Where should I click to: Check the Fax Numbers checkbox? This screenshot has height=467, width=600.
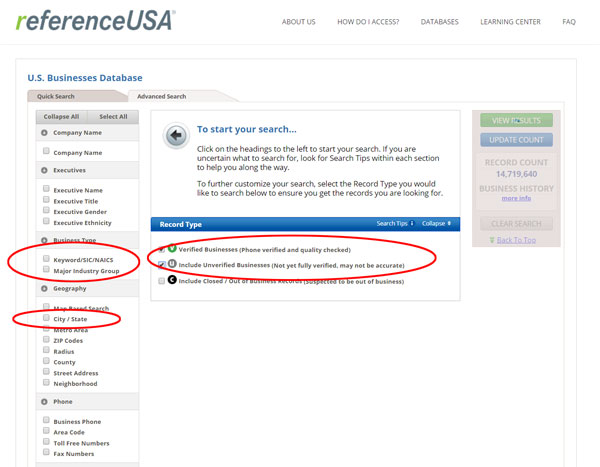[x=46, y=452]
